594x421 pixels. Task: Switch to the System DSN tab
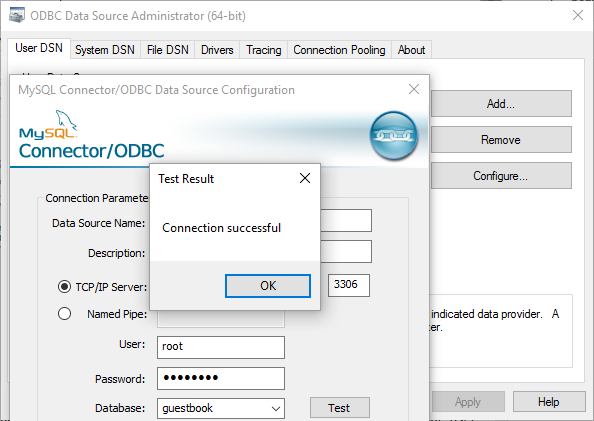[x=105, y=50]
